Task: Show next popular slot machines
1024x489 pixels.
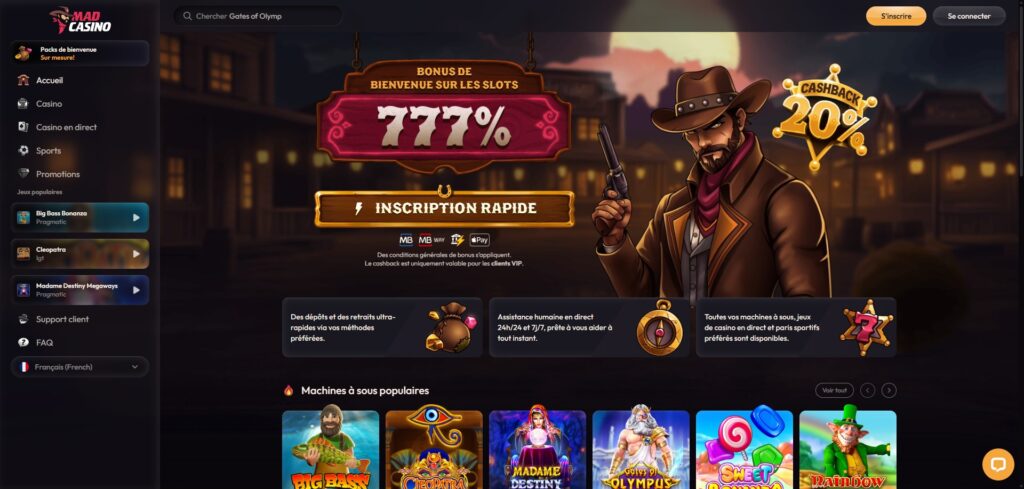Action: click(x=889, y=390)
